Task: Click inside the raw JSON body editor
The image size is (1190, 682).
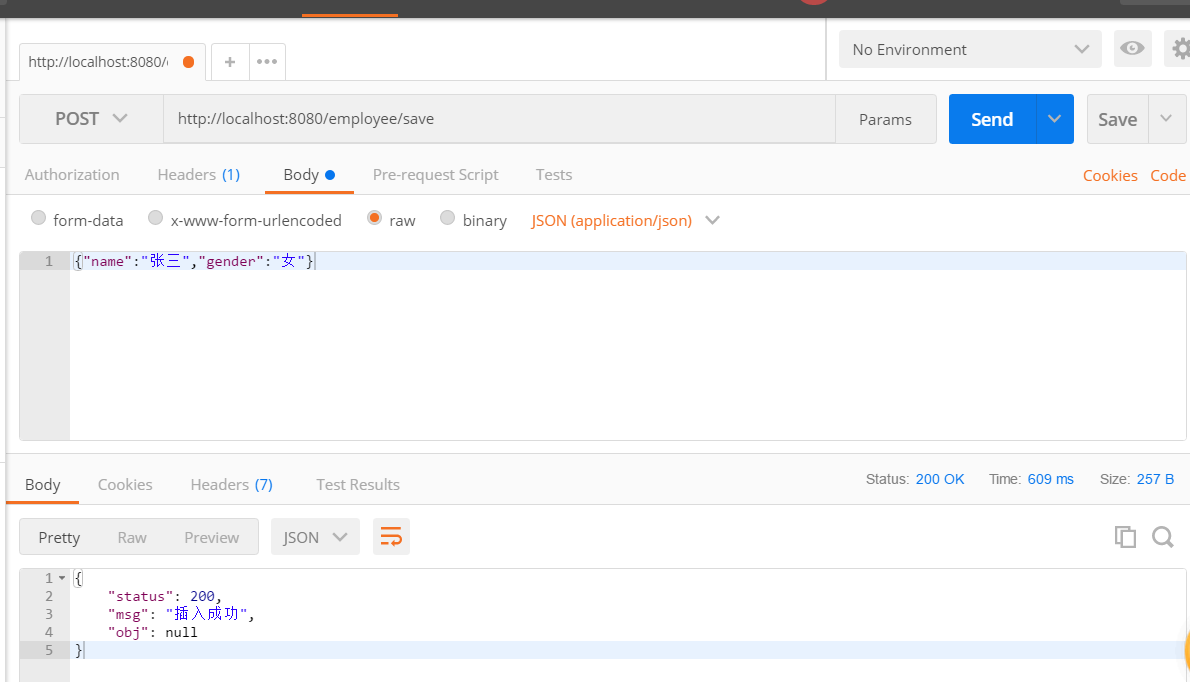Action: tap(628, 346)
